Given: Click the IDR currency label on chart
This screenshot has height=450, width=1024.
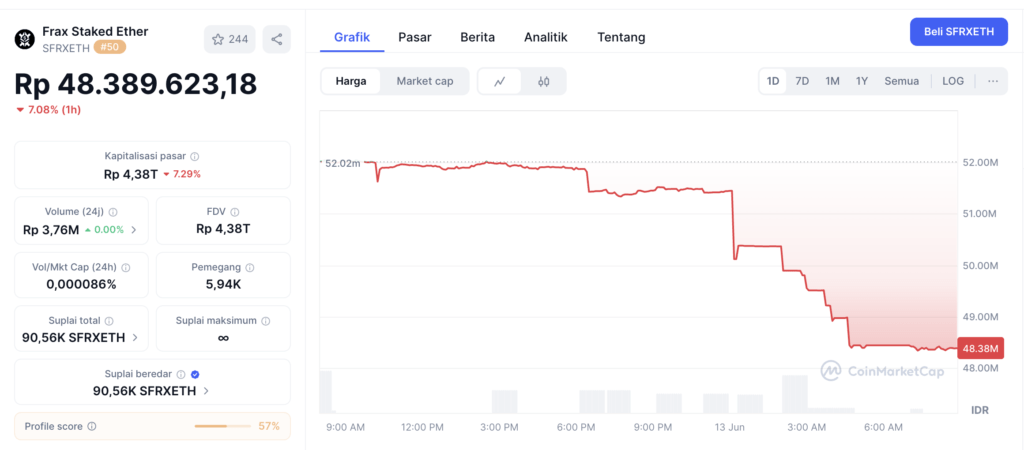Looking at the screenshot, I should [980, 411].
